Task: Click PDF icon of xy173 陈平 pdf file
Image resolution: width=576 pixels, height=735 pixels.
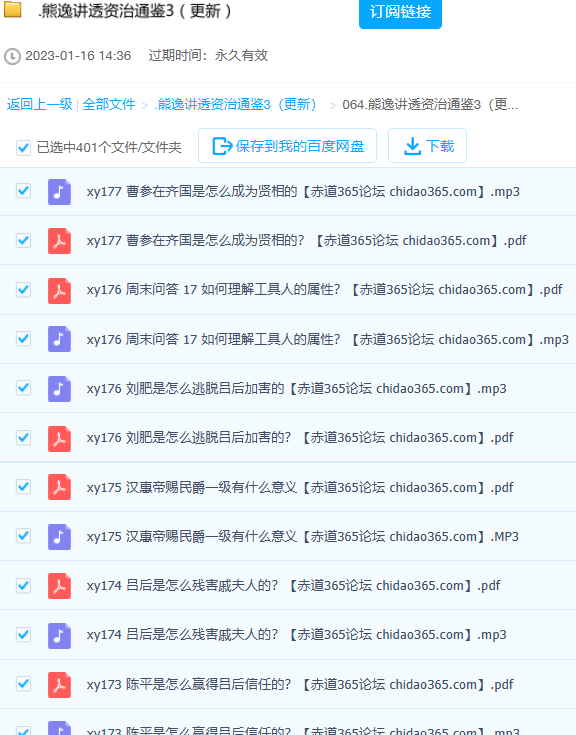Action: [59, 684]
